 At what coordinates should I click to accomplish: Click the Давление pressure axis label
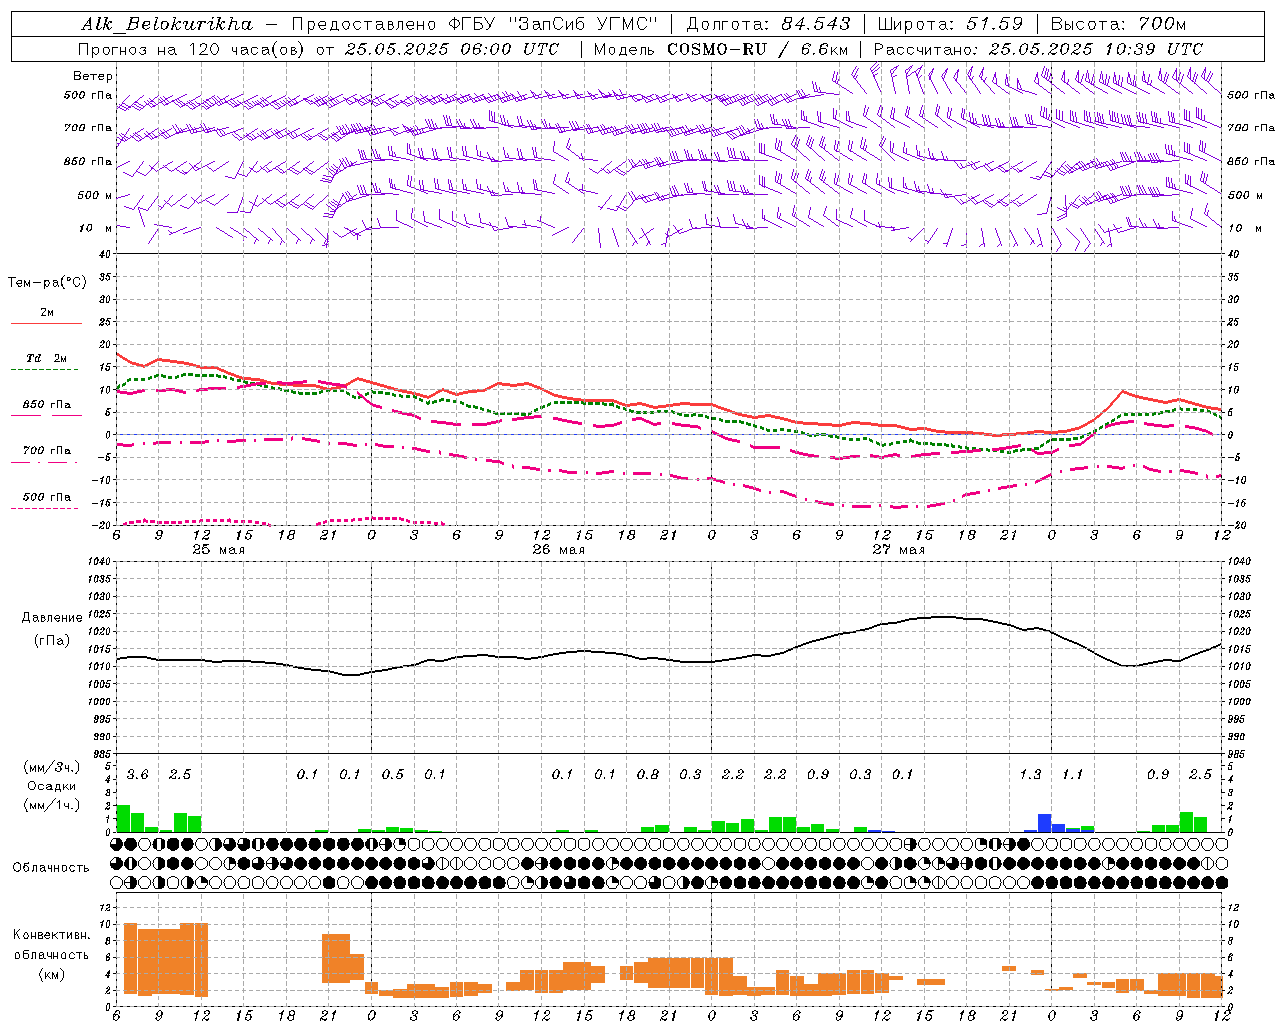[x=52, y=618]
